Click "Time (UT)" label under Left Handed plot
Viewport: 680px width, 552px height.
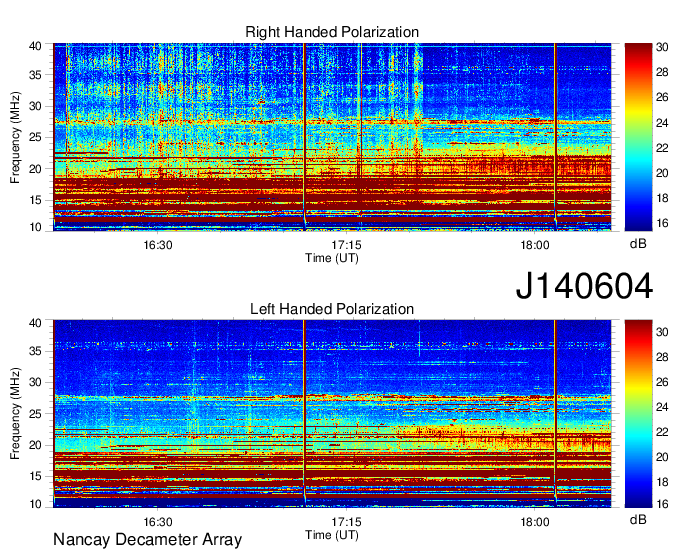point(332,535)
